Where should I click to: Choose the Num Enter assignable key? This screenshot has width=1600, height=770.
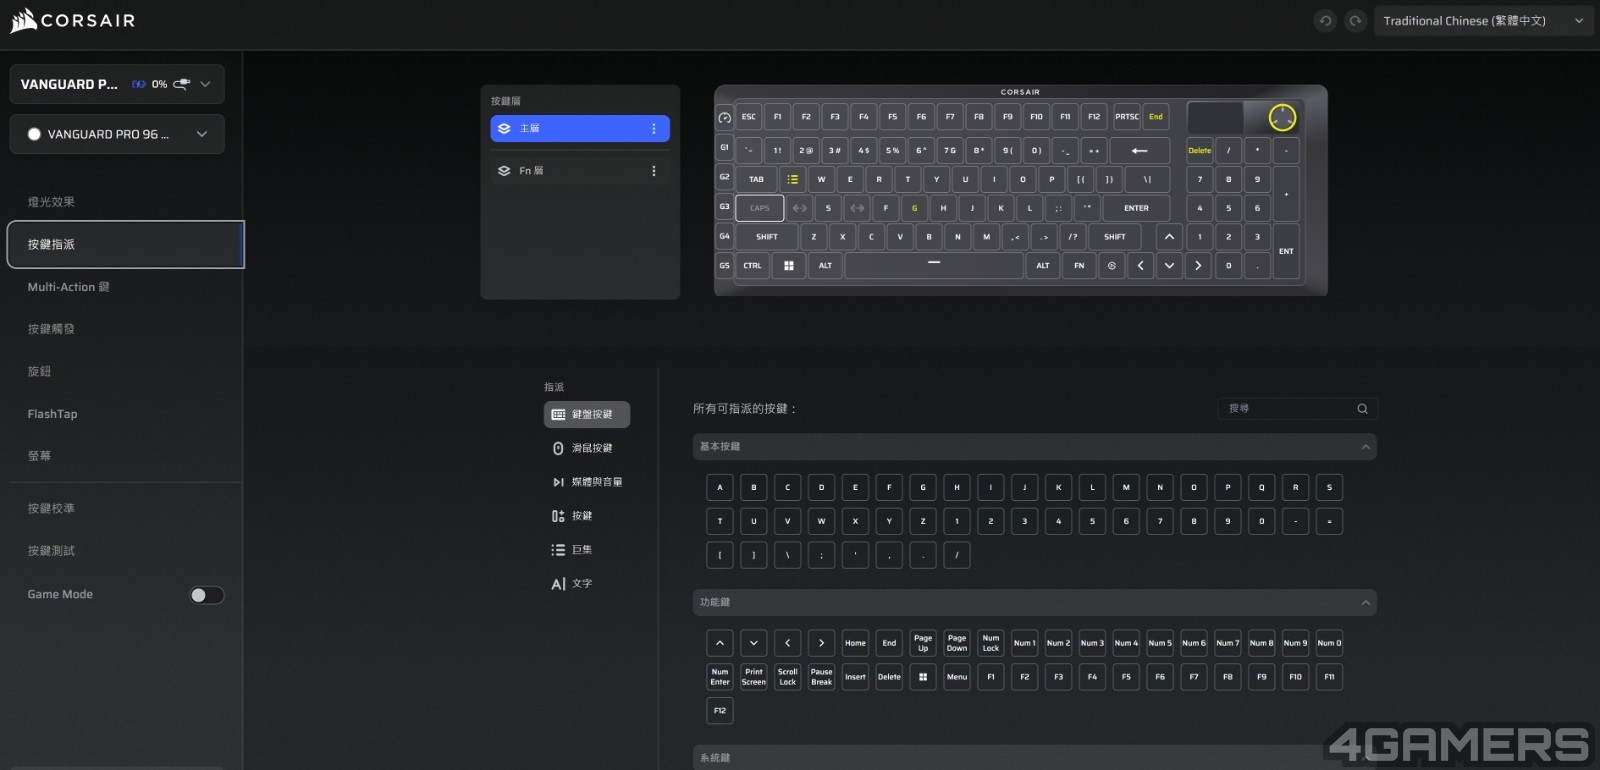click(720, 677)
